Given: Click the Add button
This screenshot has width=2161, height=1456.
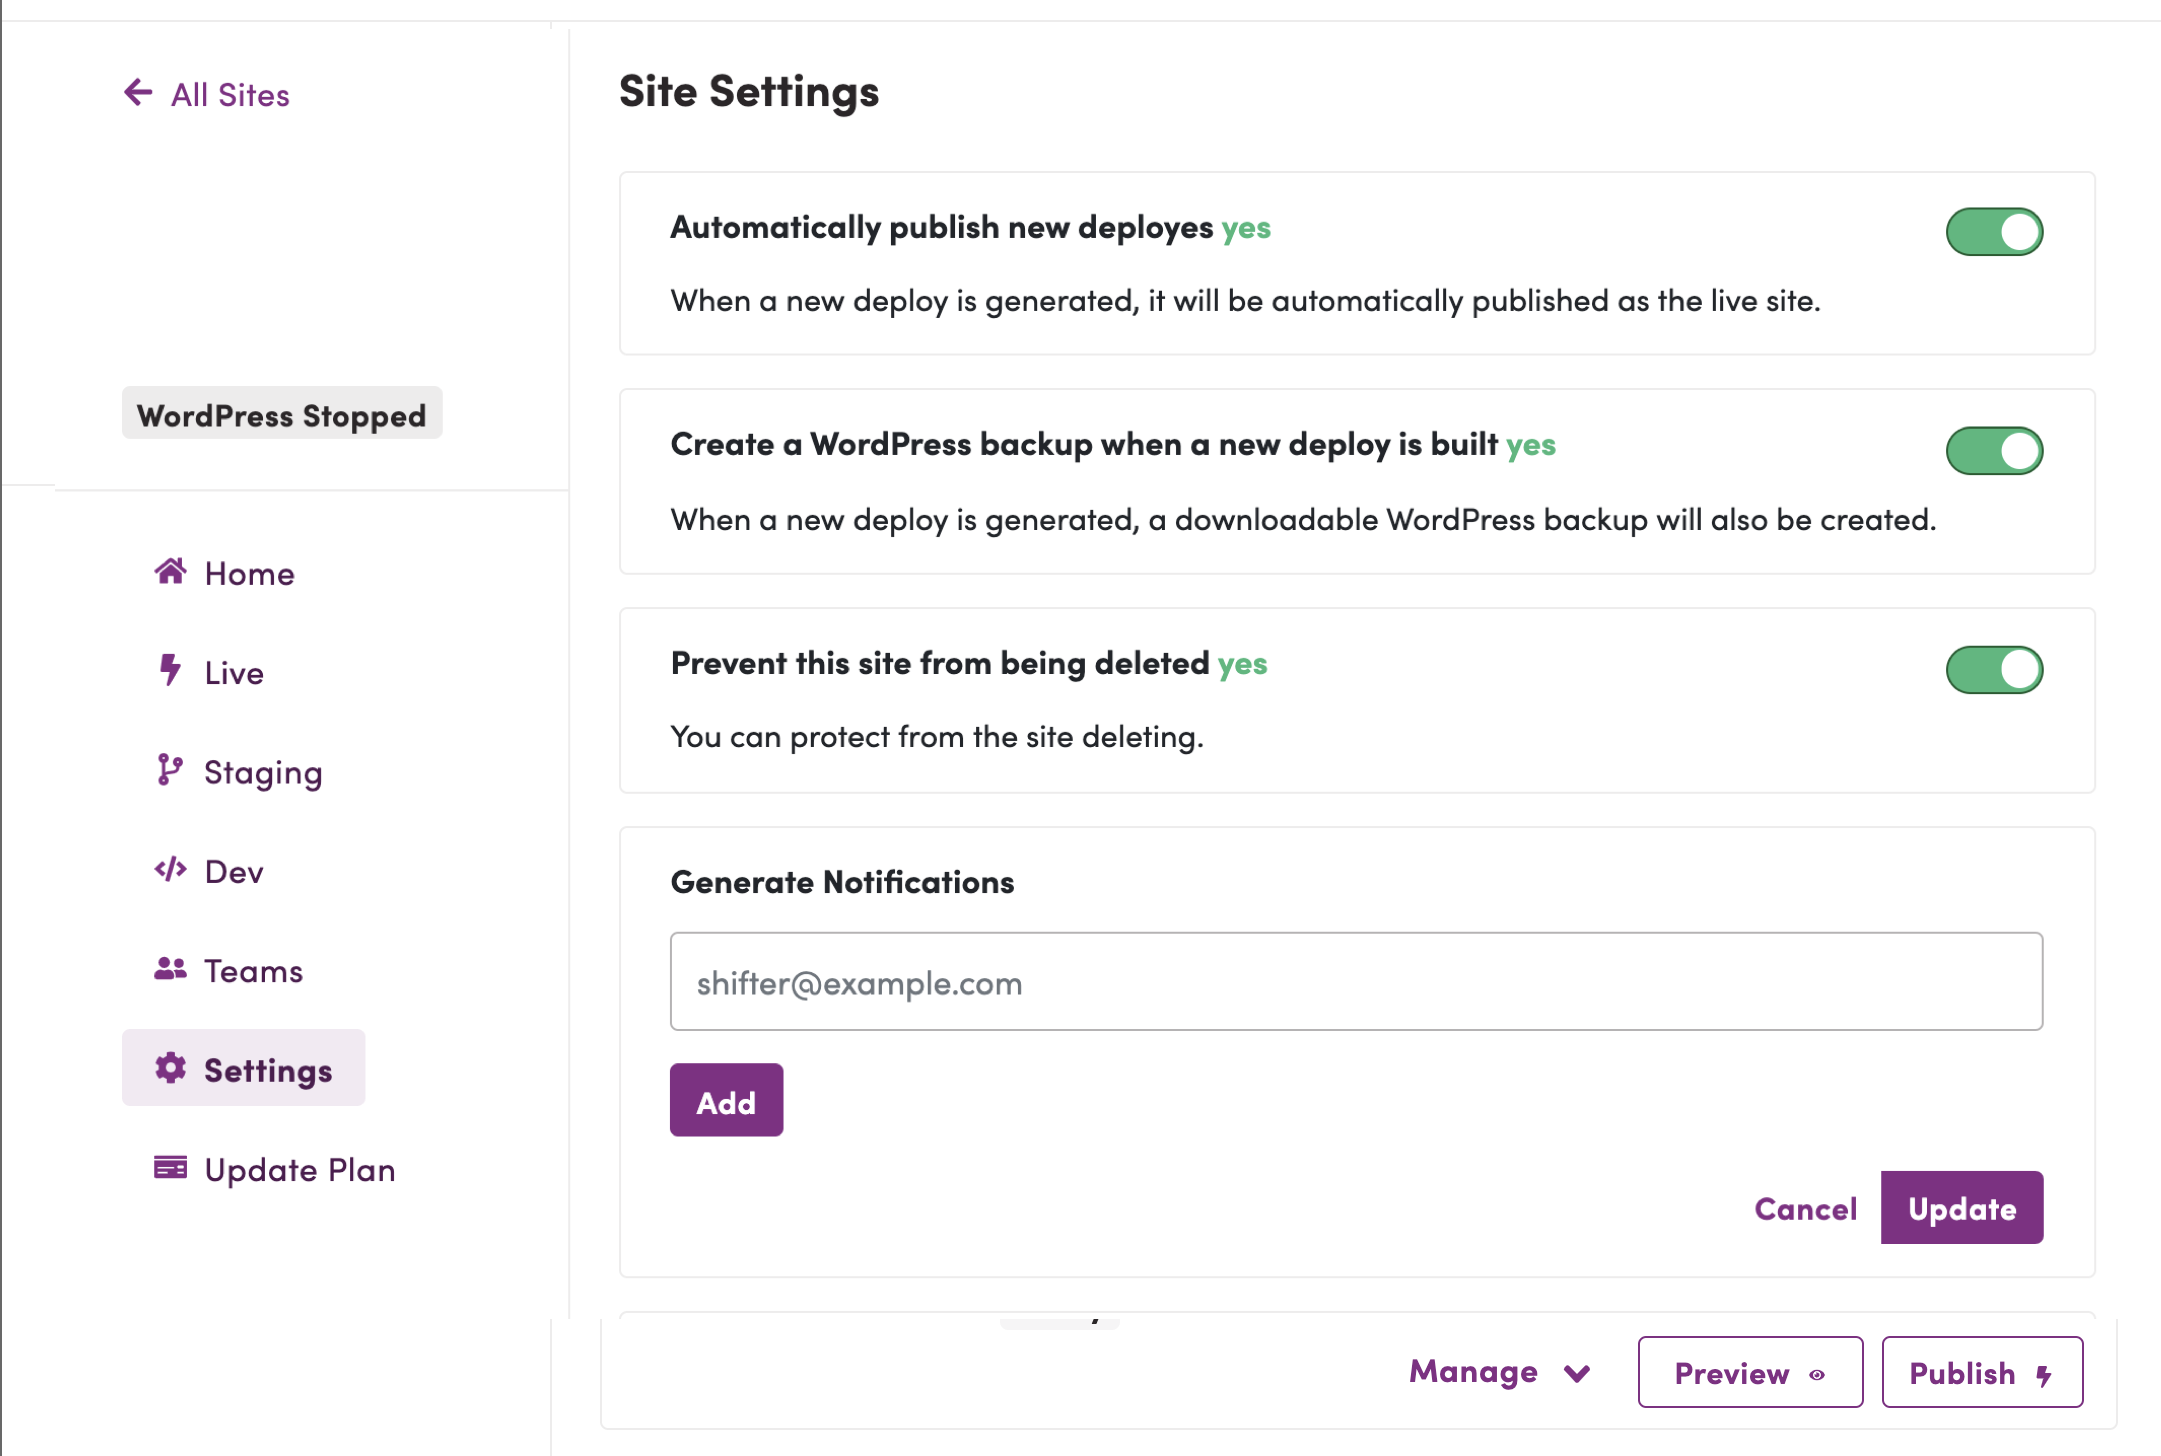Looking at the screenshot, I should coord(726,1100).
